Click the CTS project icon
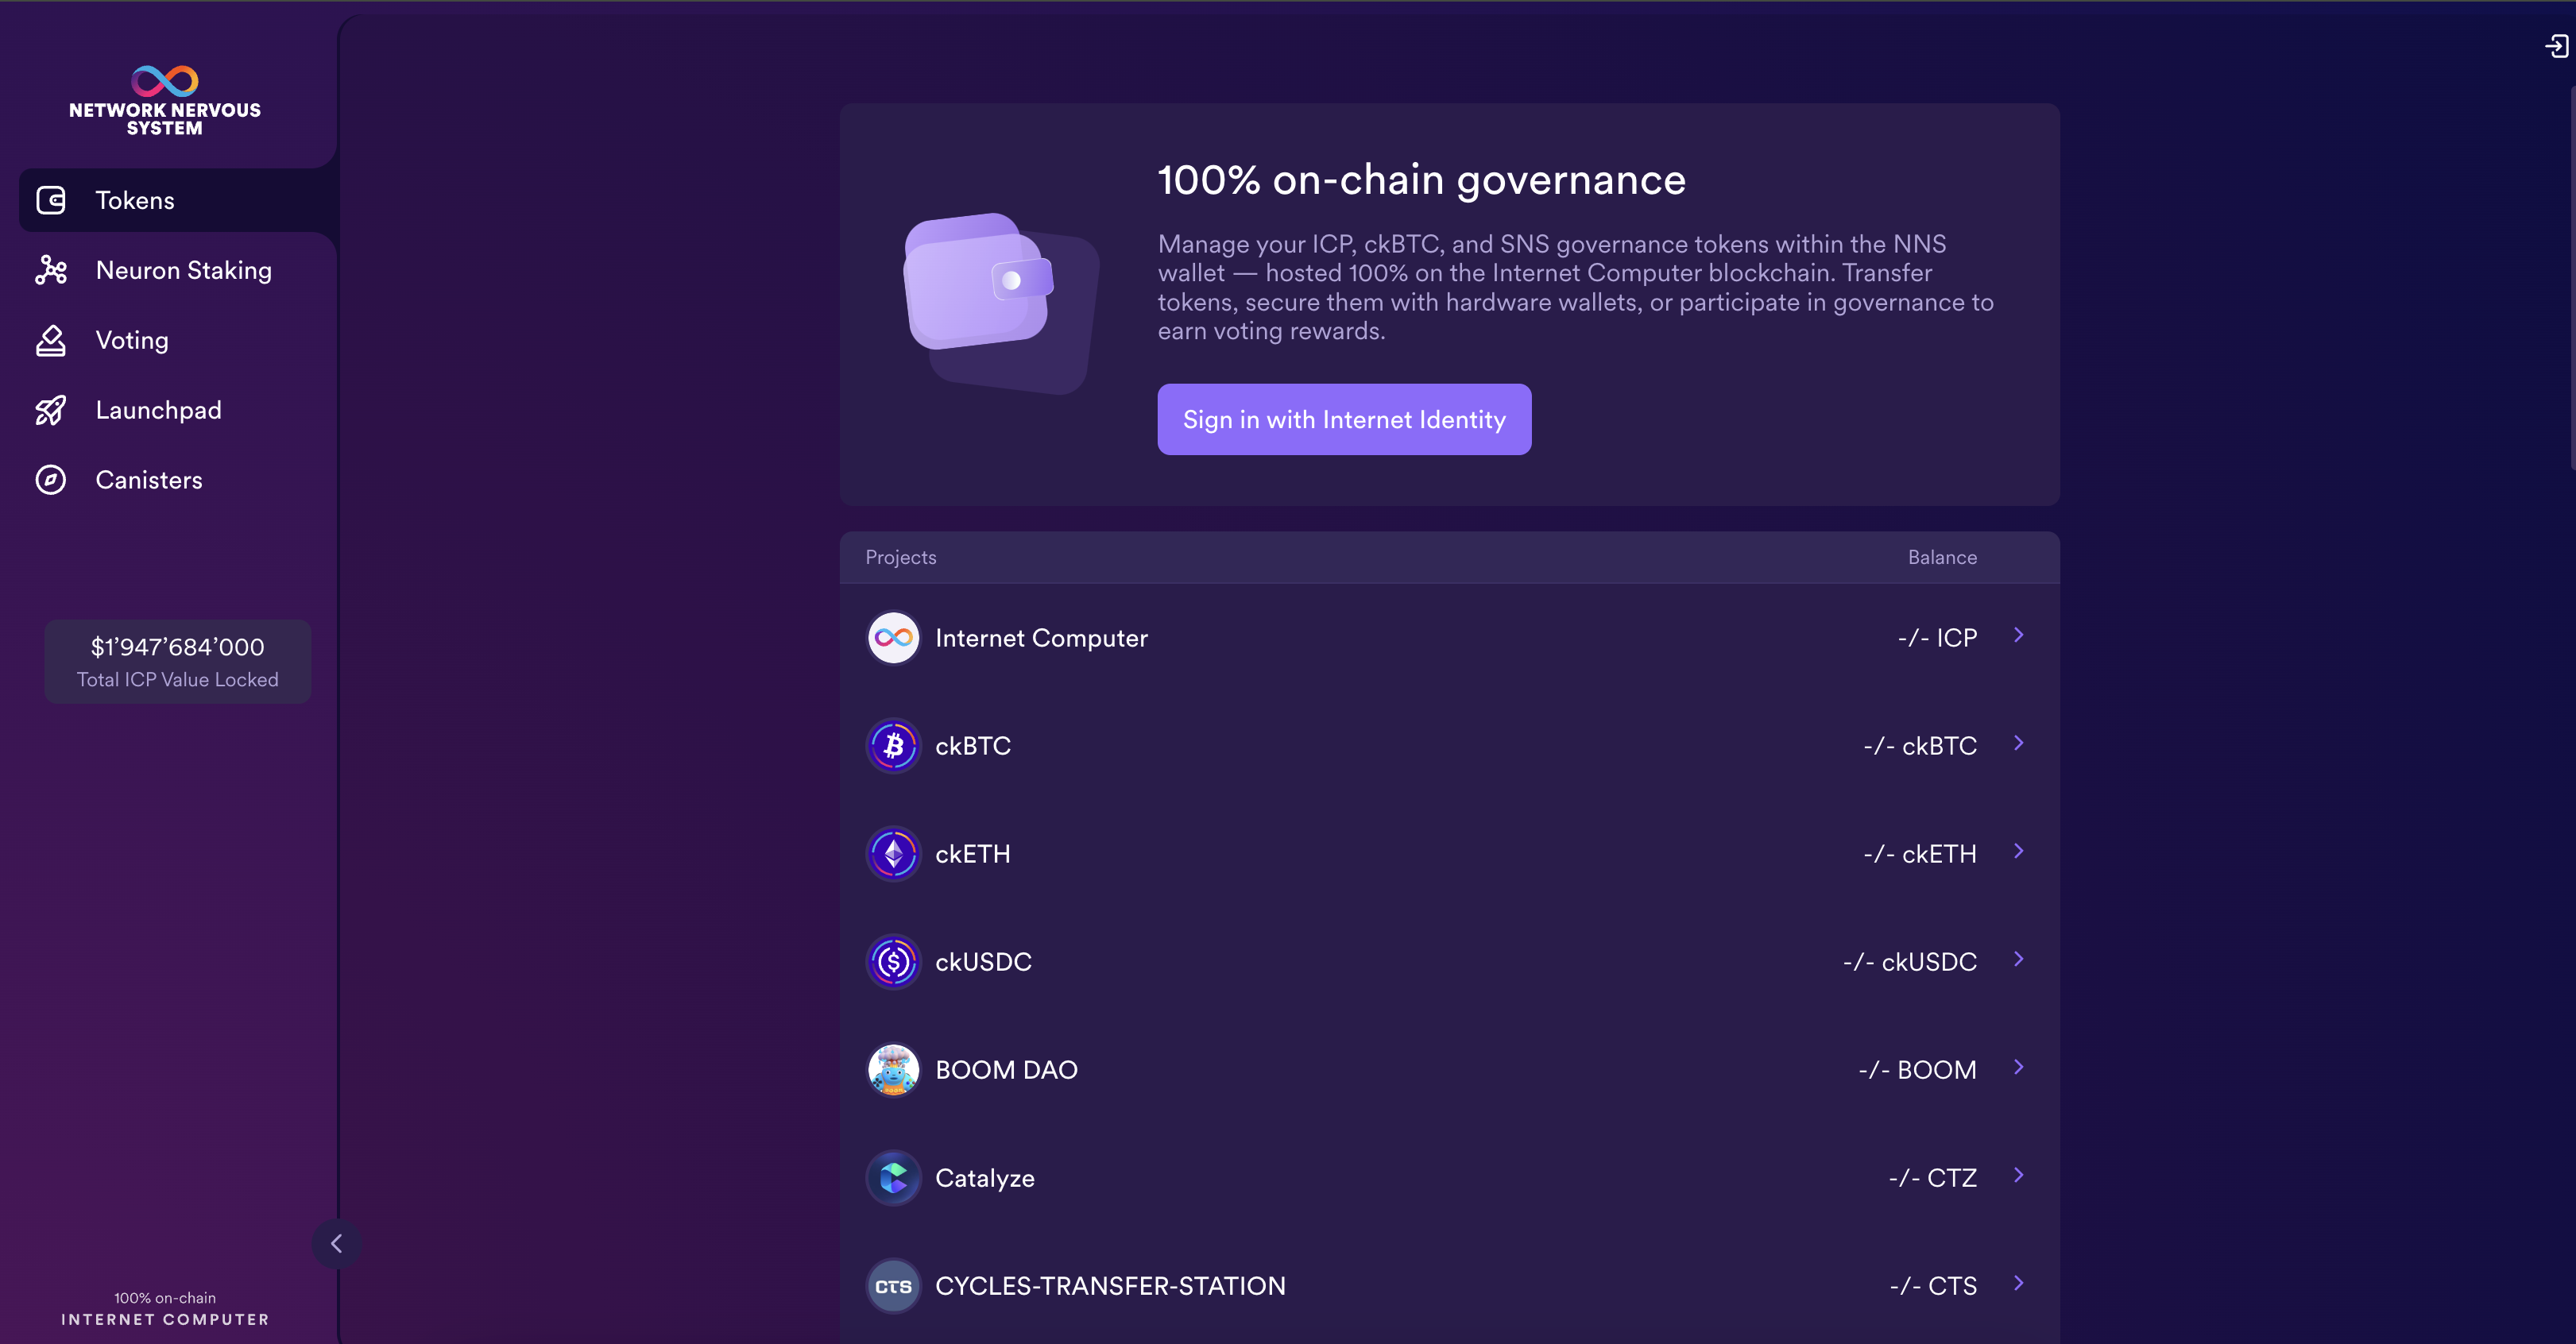 click(x=893, y=1286)
